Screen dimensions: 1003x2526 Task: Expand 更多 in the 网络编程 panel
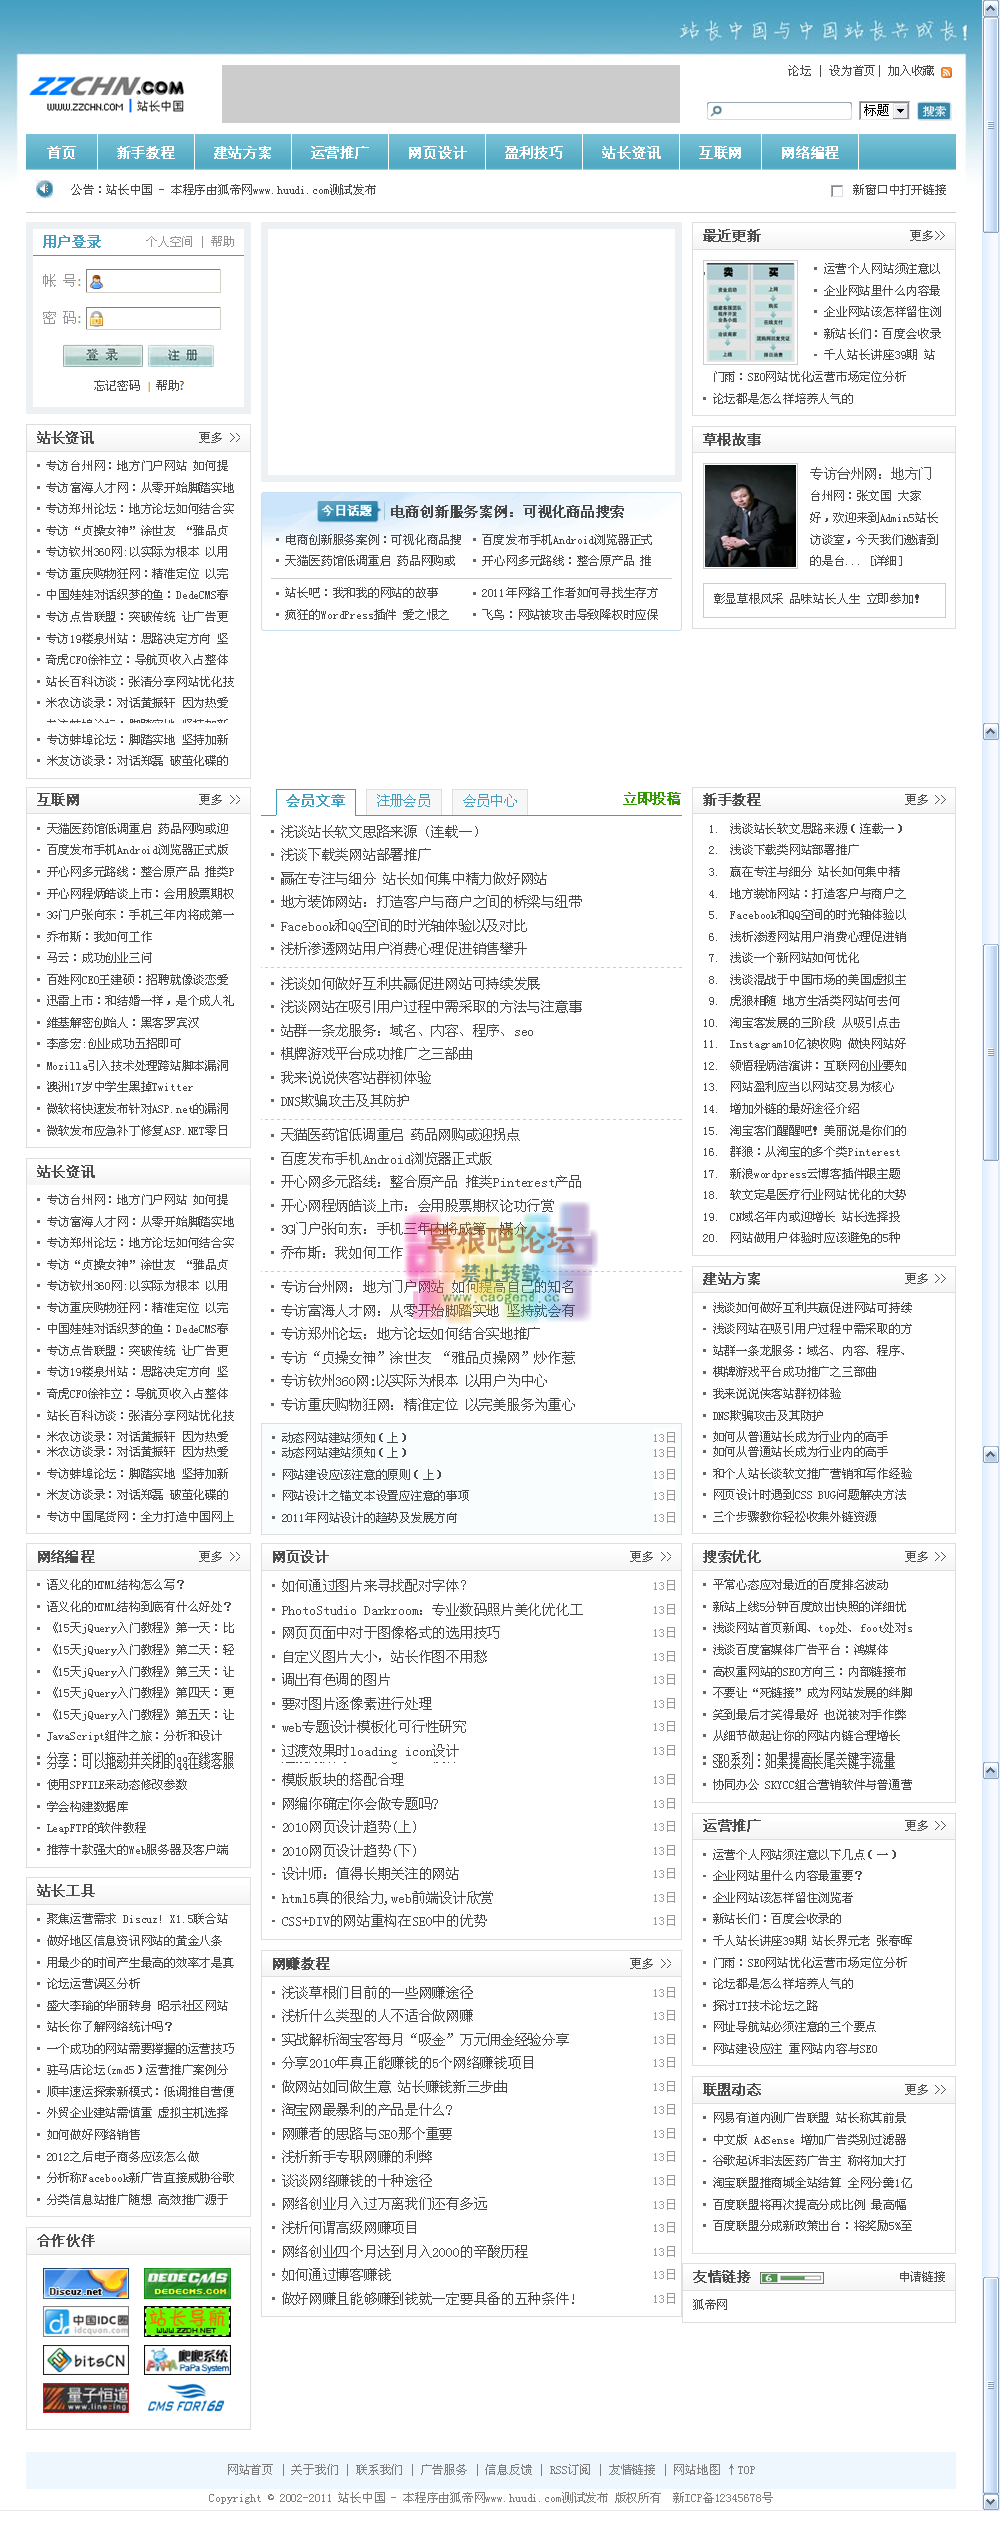point(220,1557)
